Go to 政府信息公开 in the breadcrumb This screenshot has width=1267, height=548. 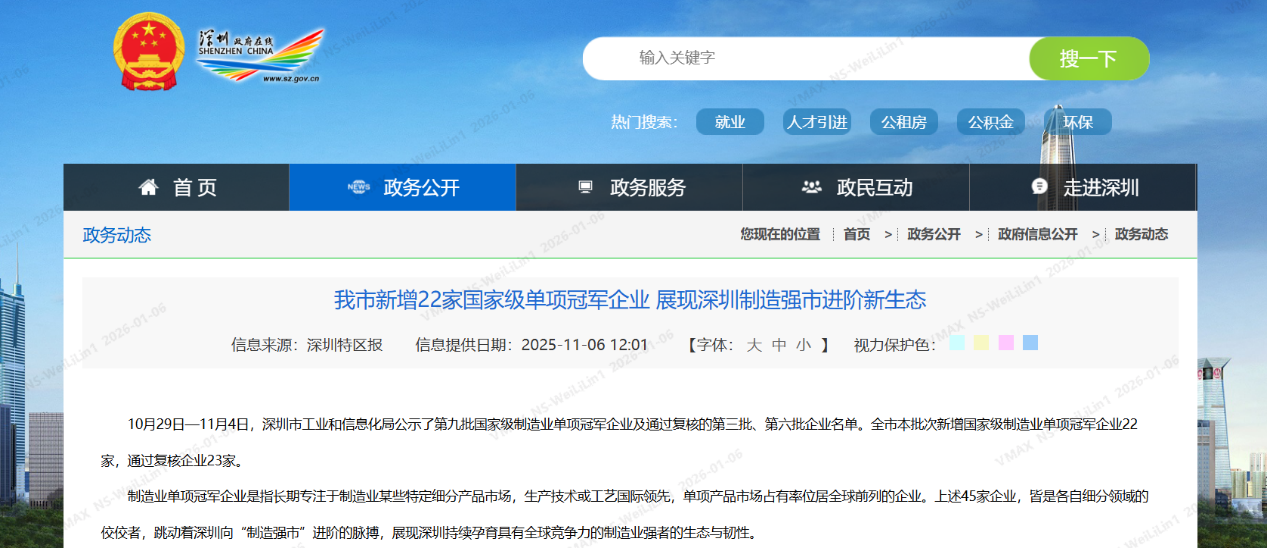click(1038, 234)
